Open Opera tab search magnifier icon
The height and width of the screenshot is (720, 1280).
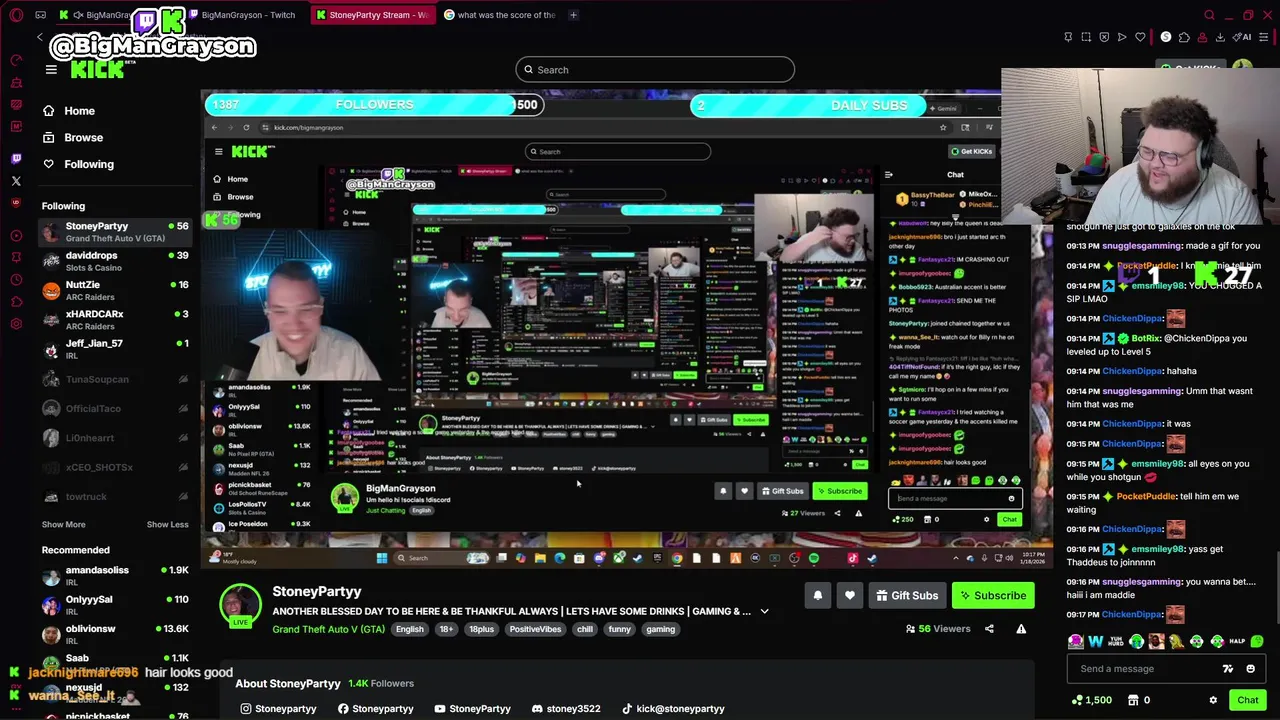tap(1209, 15)
